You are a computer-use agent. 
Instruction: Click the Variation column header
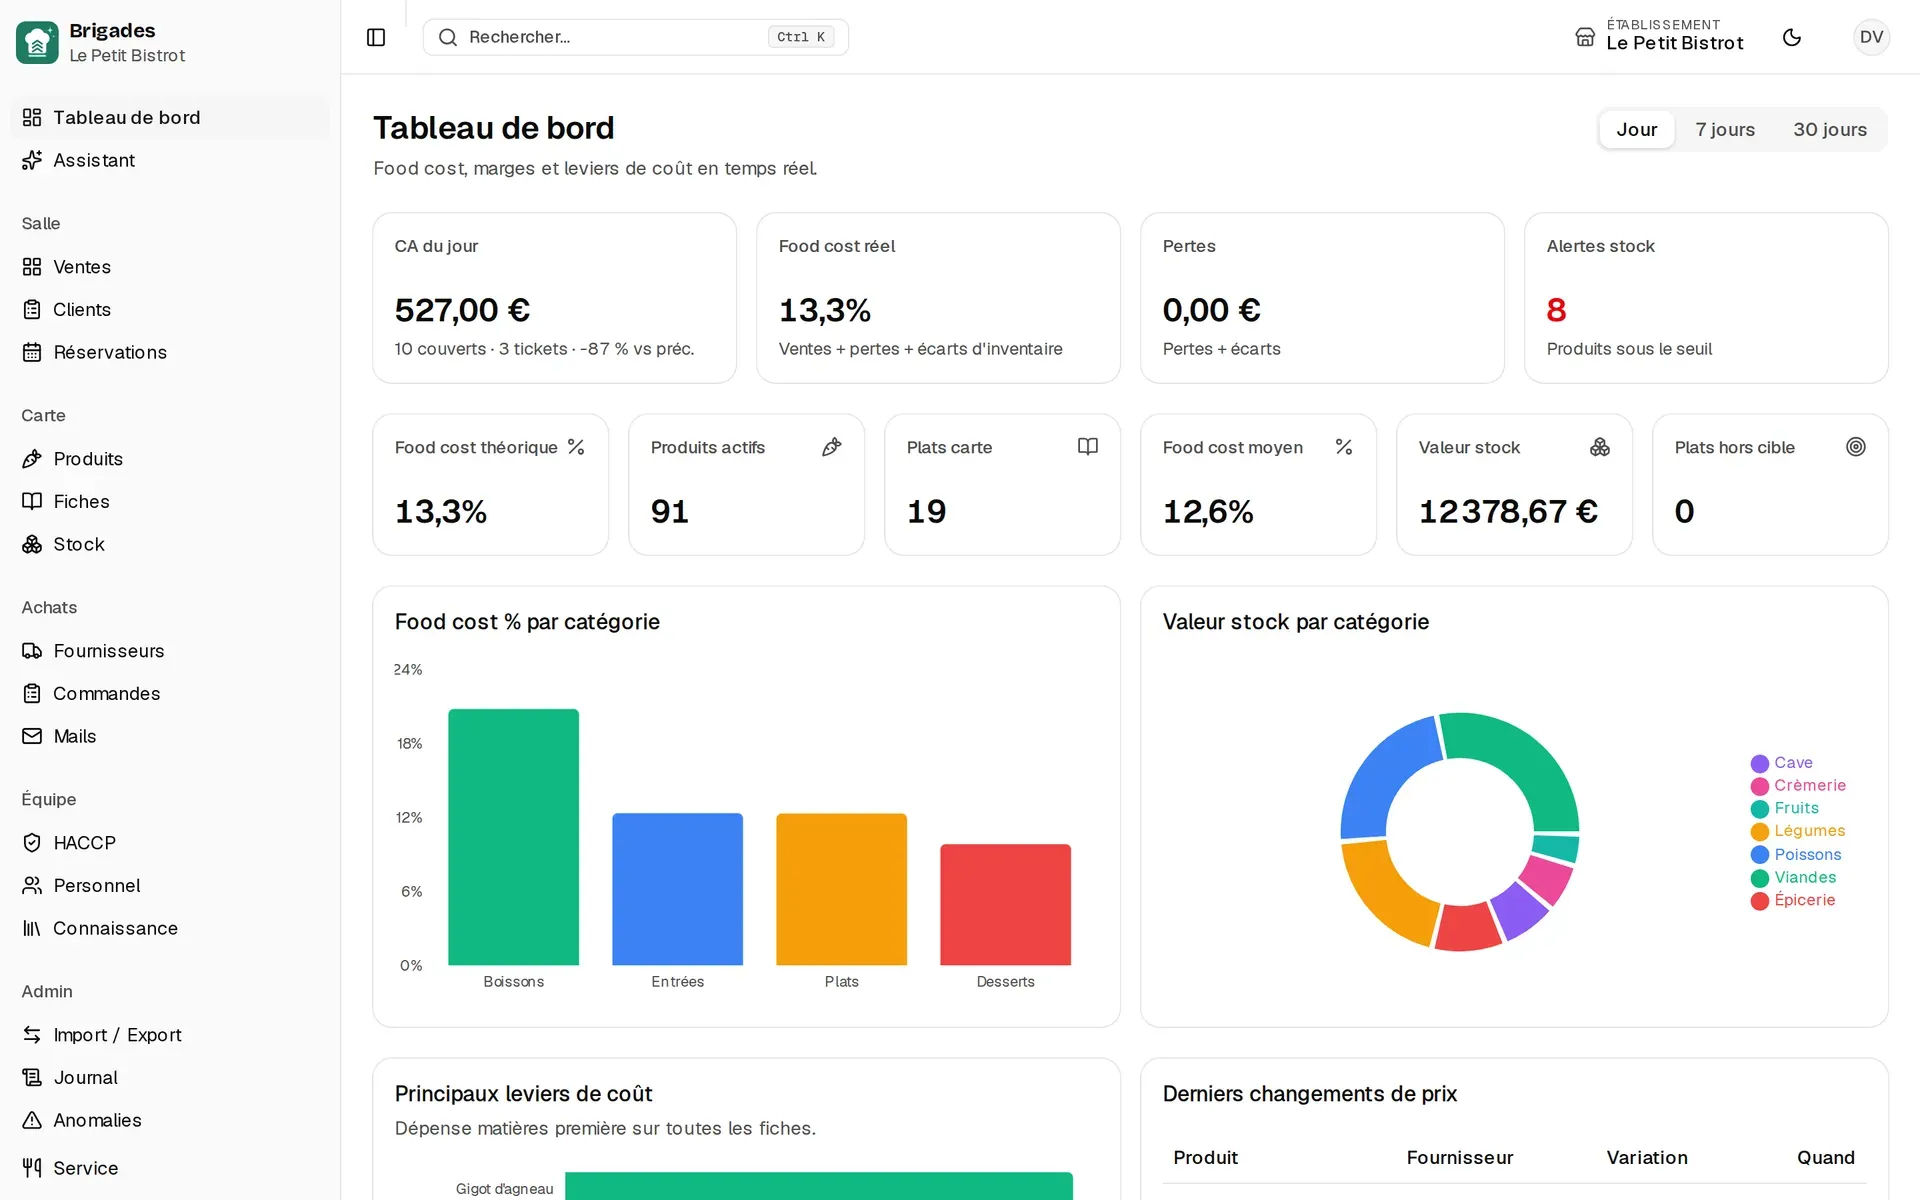1647,1157
